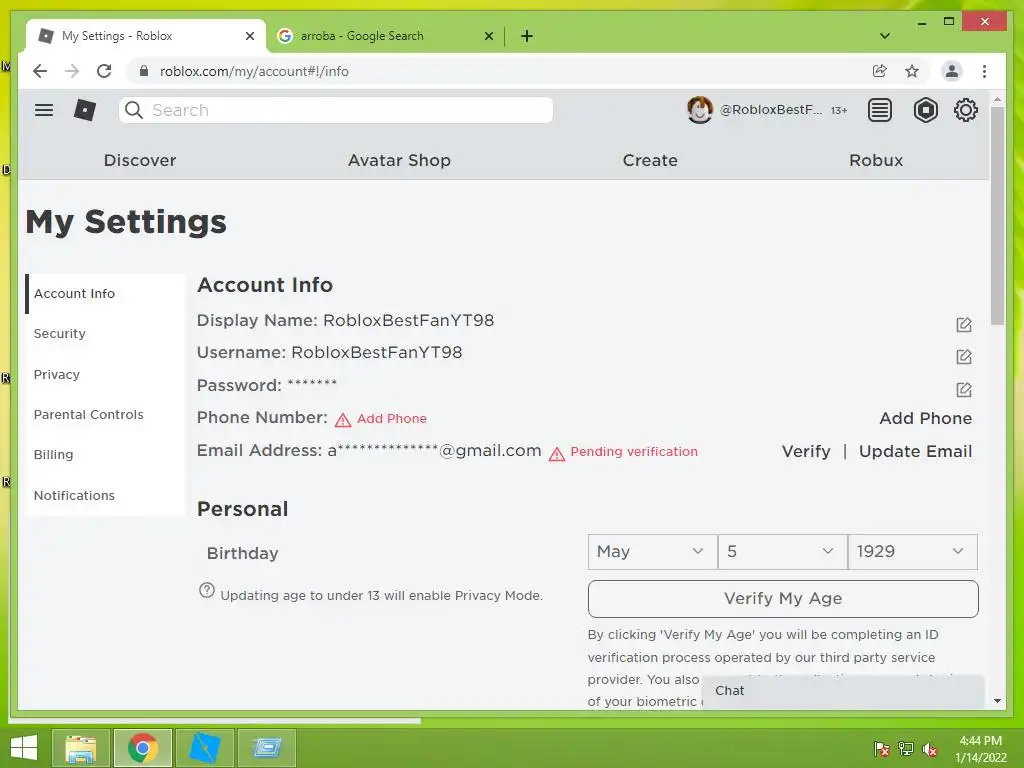1024x768 pixels.
Task: Open the Avatar Shop navigation item
Action: 399,160
